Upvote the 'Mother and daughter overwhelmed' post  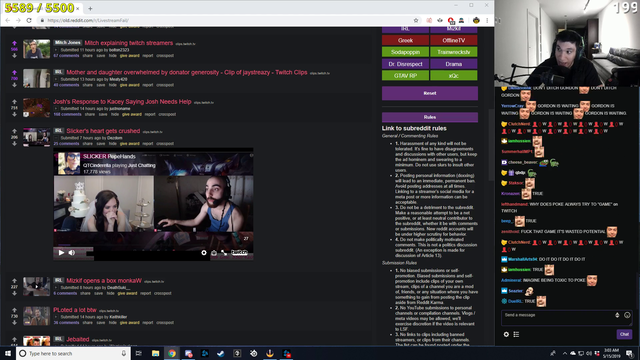click(14, 72)
